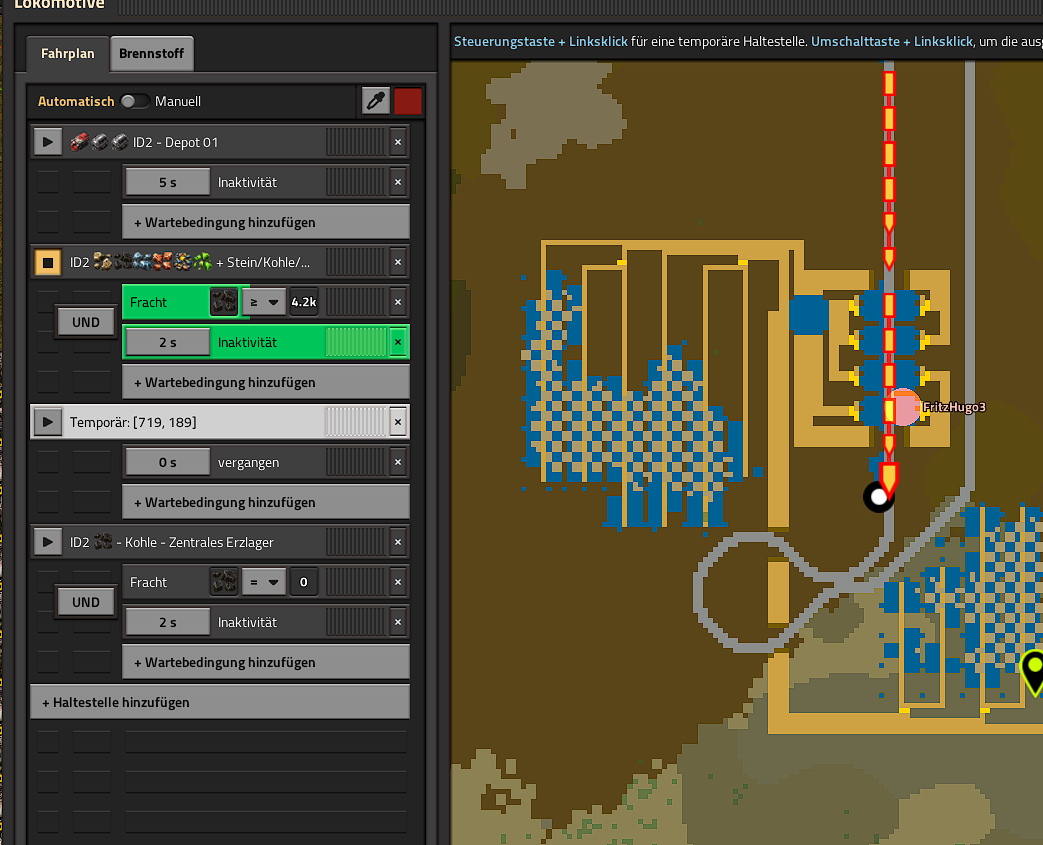This screenshot has width=1043, height=845.
Task: Toggle UND operator for Zentrales Erzlager conditions
Action: pyautogui.click(x=86, y=602)
